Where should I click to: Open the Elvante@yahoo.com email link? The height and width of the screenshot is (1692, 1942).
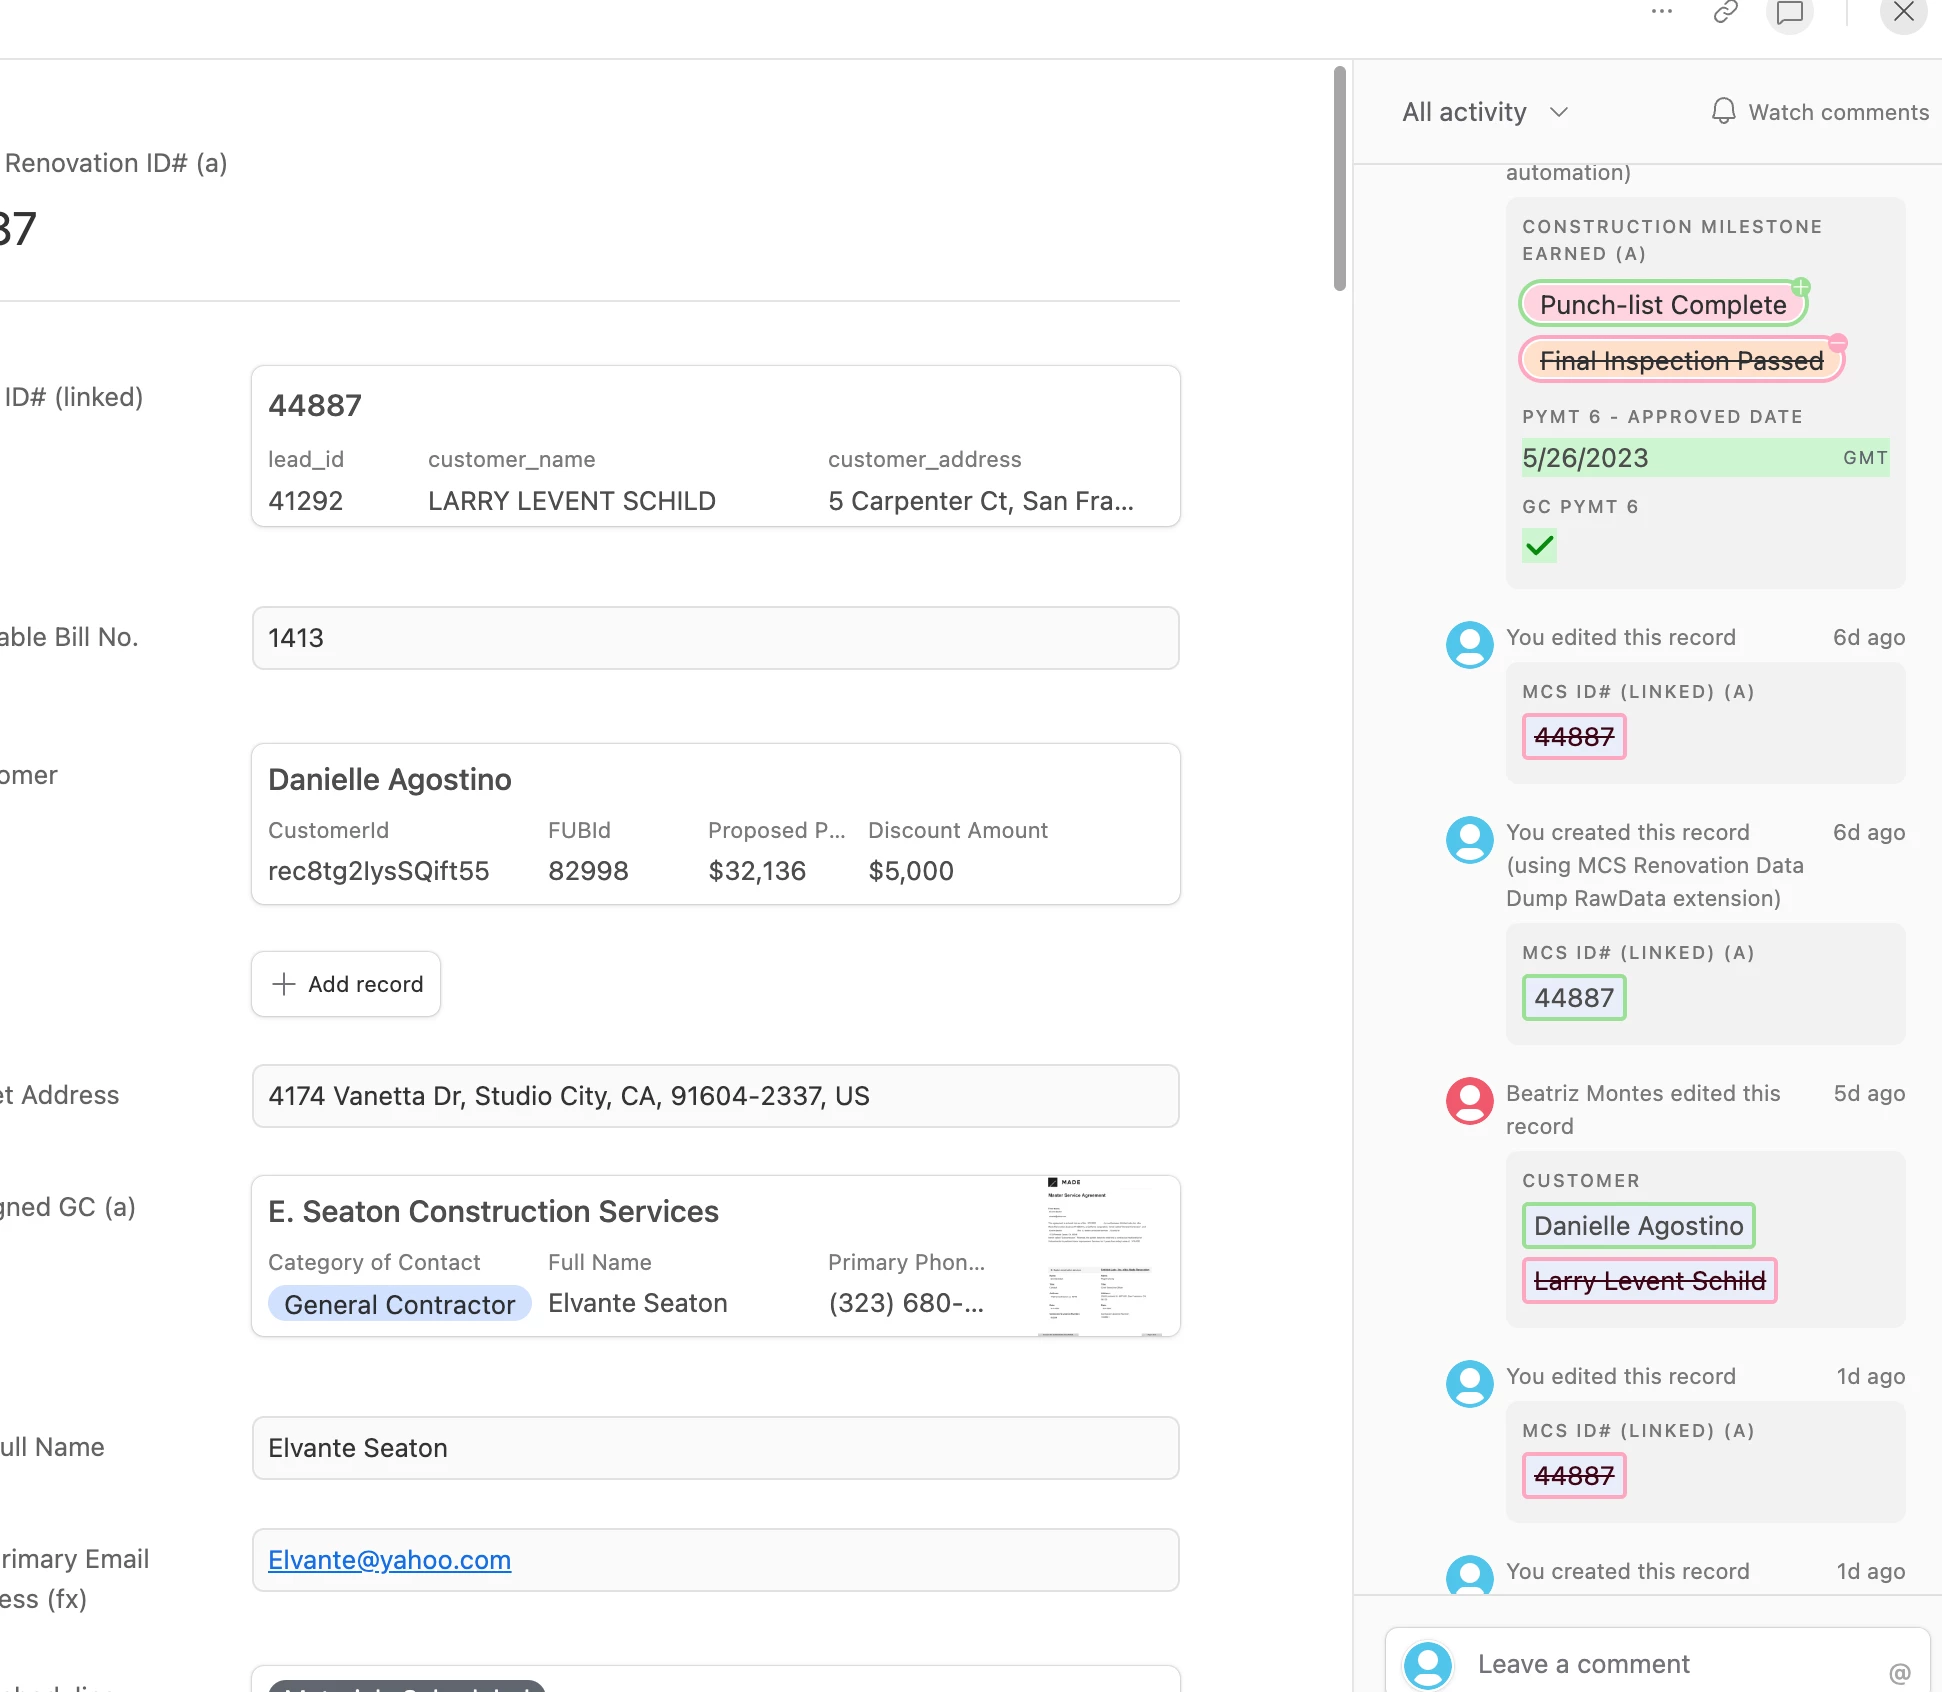coord(389,1560)
